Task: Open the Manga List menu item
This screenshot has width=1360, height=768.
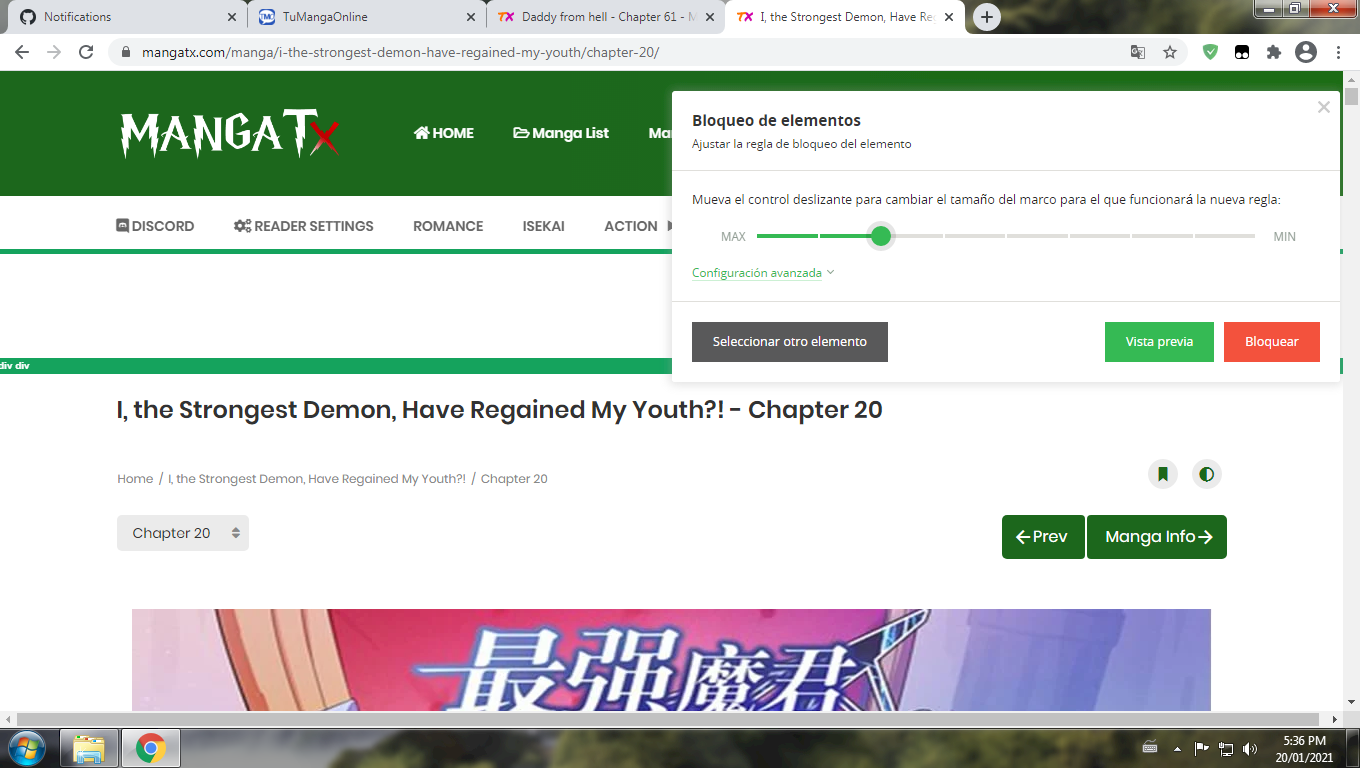Action: pos(561,133)
